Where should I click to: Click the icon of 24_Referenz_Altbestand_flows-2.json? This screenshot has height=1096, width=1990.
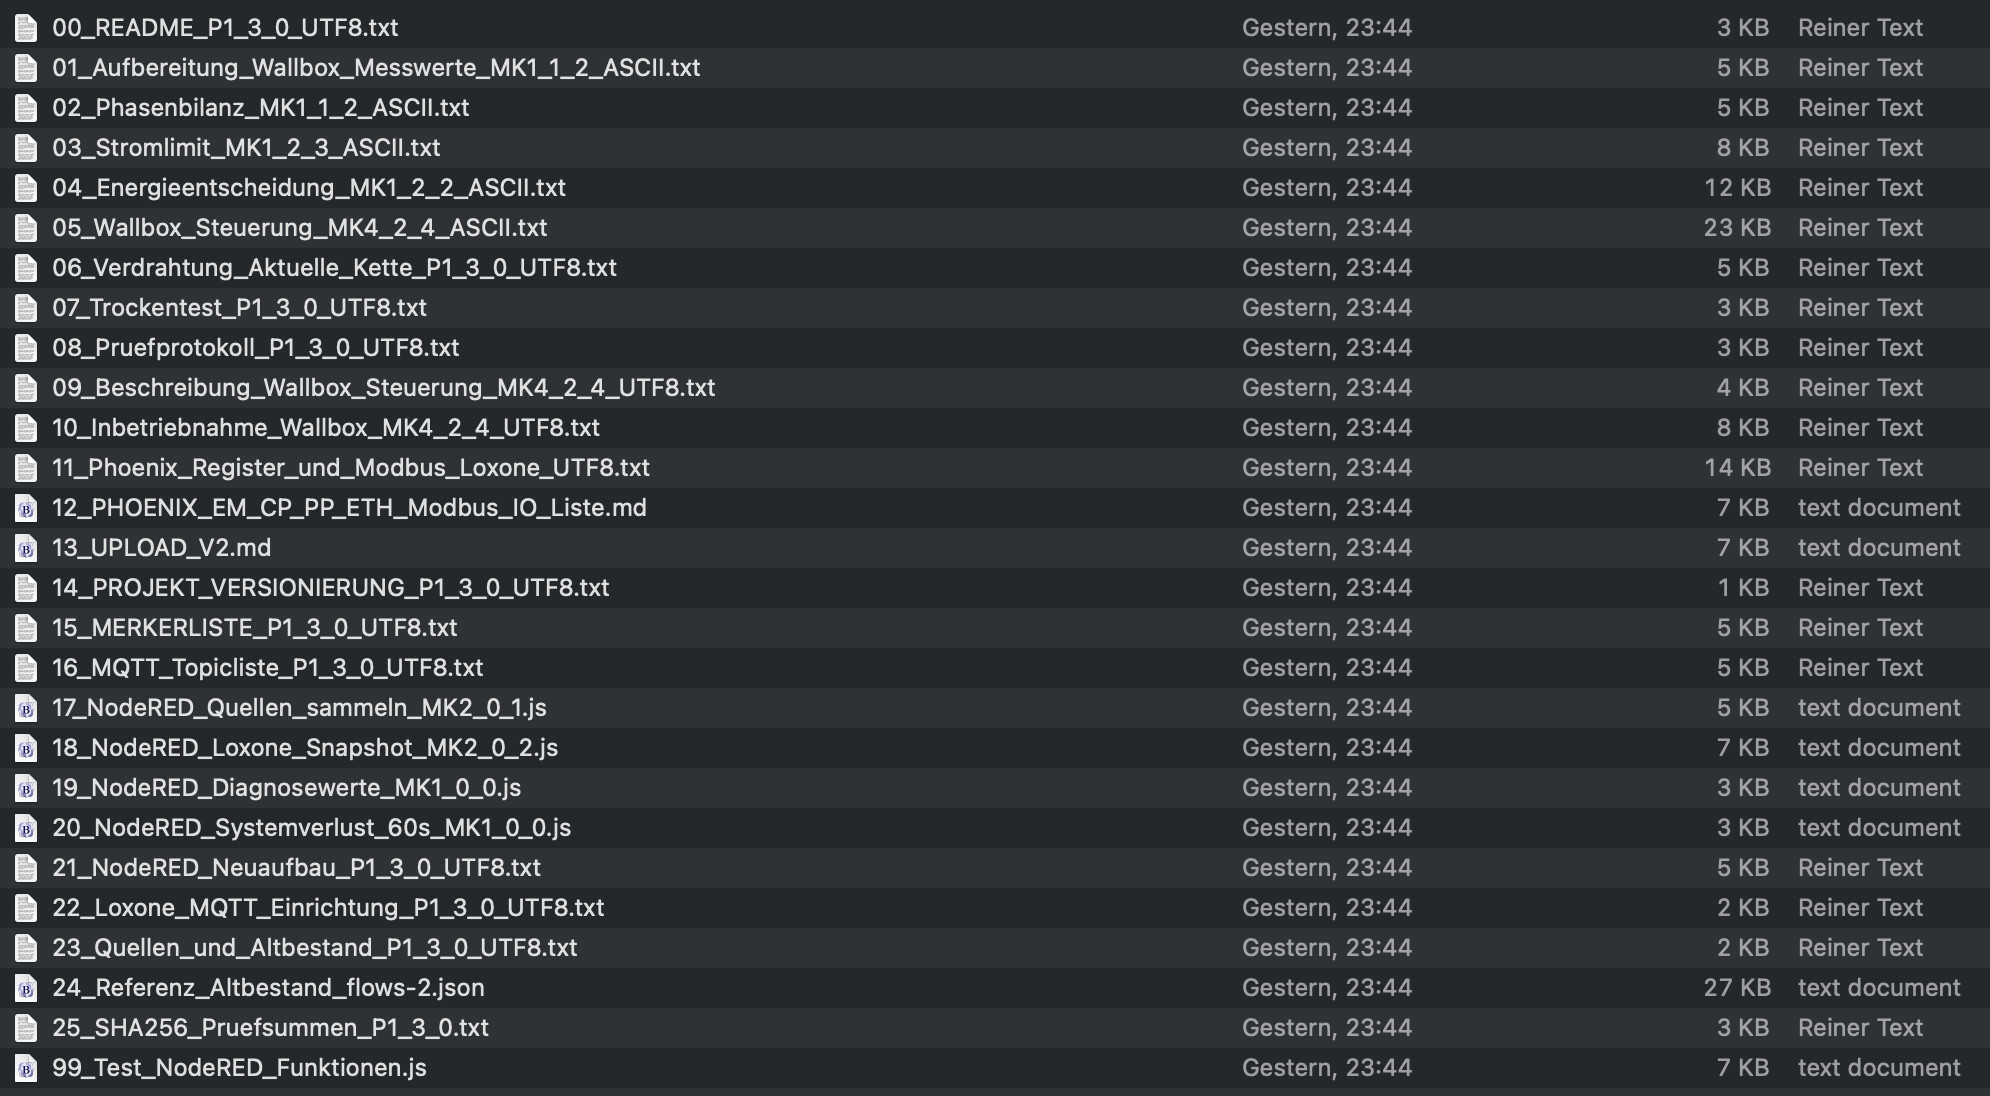26,988
